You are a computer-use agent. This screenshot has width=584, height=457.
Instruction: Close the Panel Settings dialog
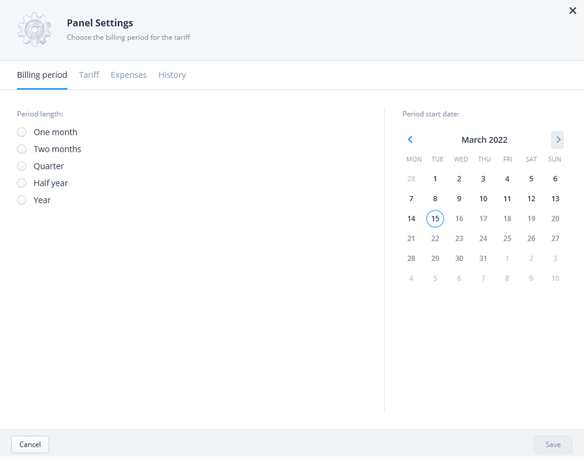(x=572, y=11)
